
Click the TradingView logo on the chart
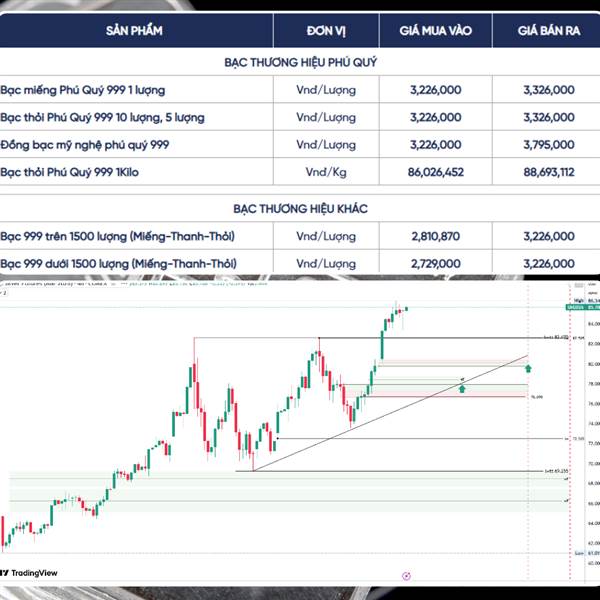[x=29, y=573]
